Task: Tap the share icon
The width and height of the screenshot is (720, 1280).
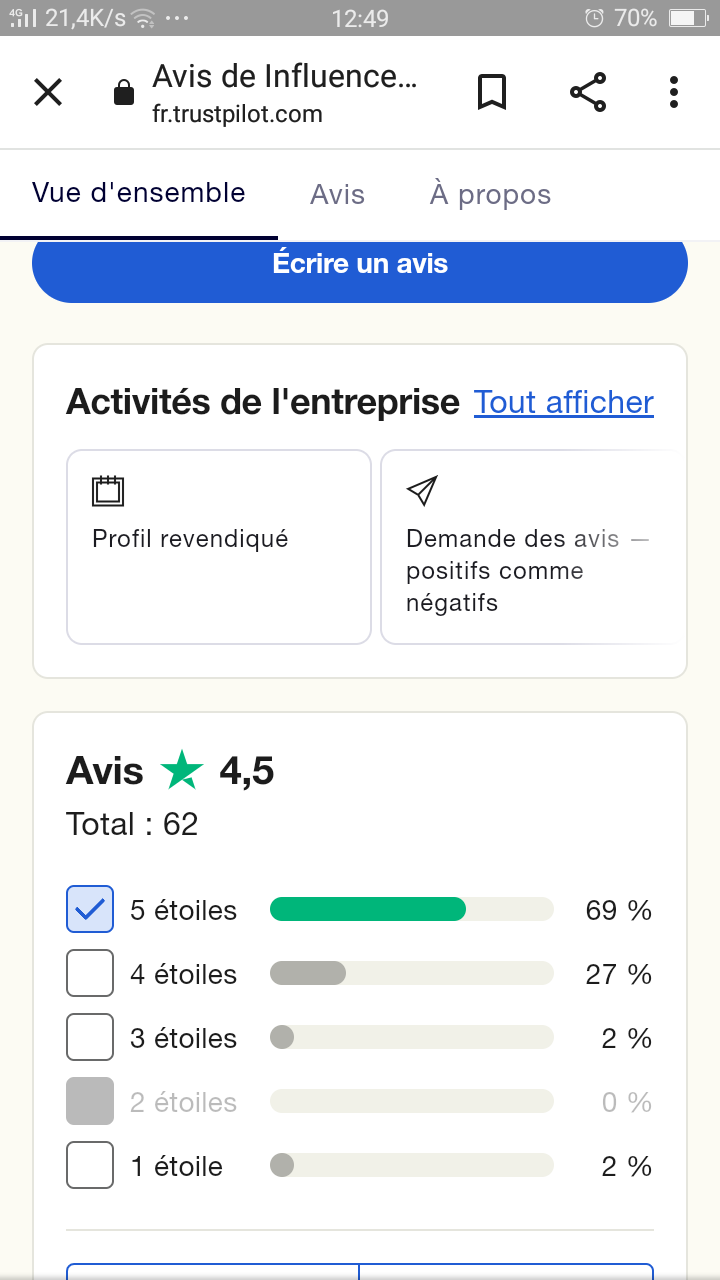Action: [x=588, y=93]
